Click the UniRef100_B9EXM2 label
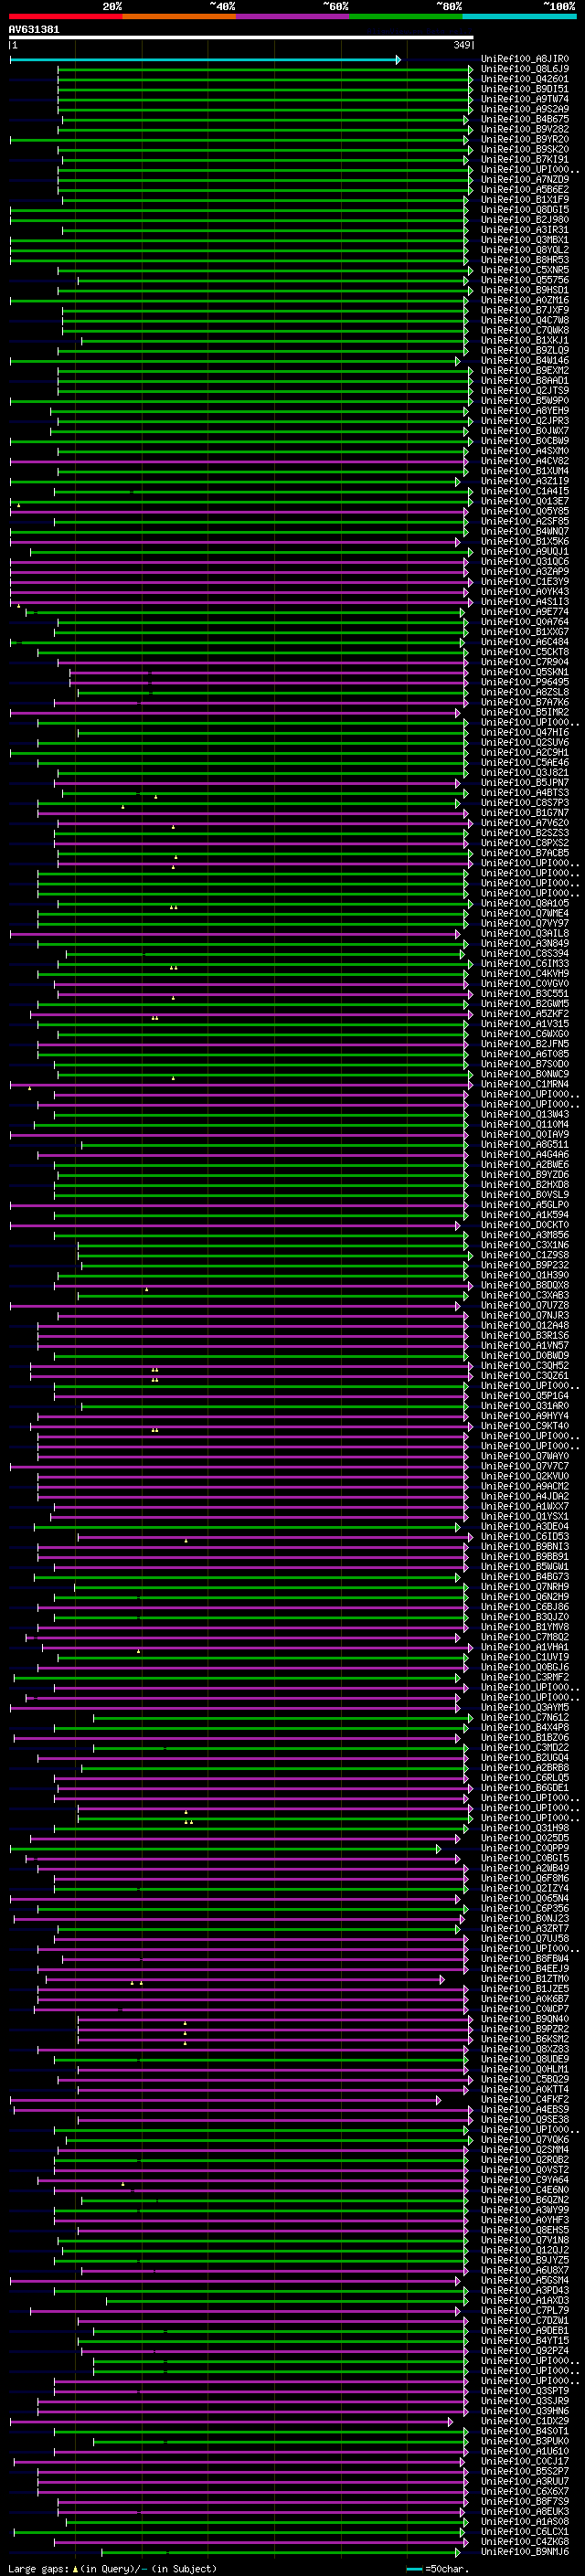 pos(524,371)
